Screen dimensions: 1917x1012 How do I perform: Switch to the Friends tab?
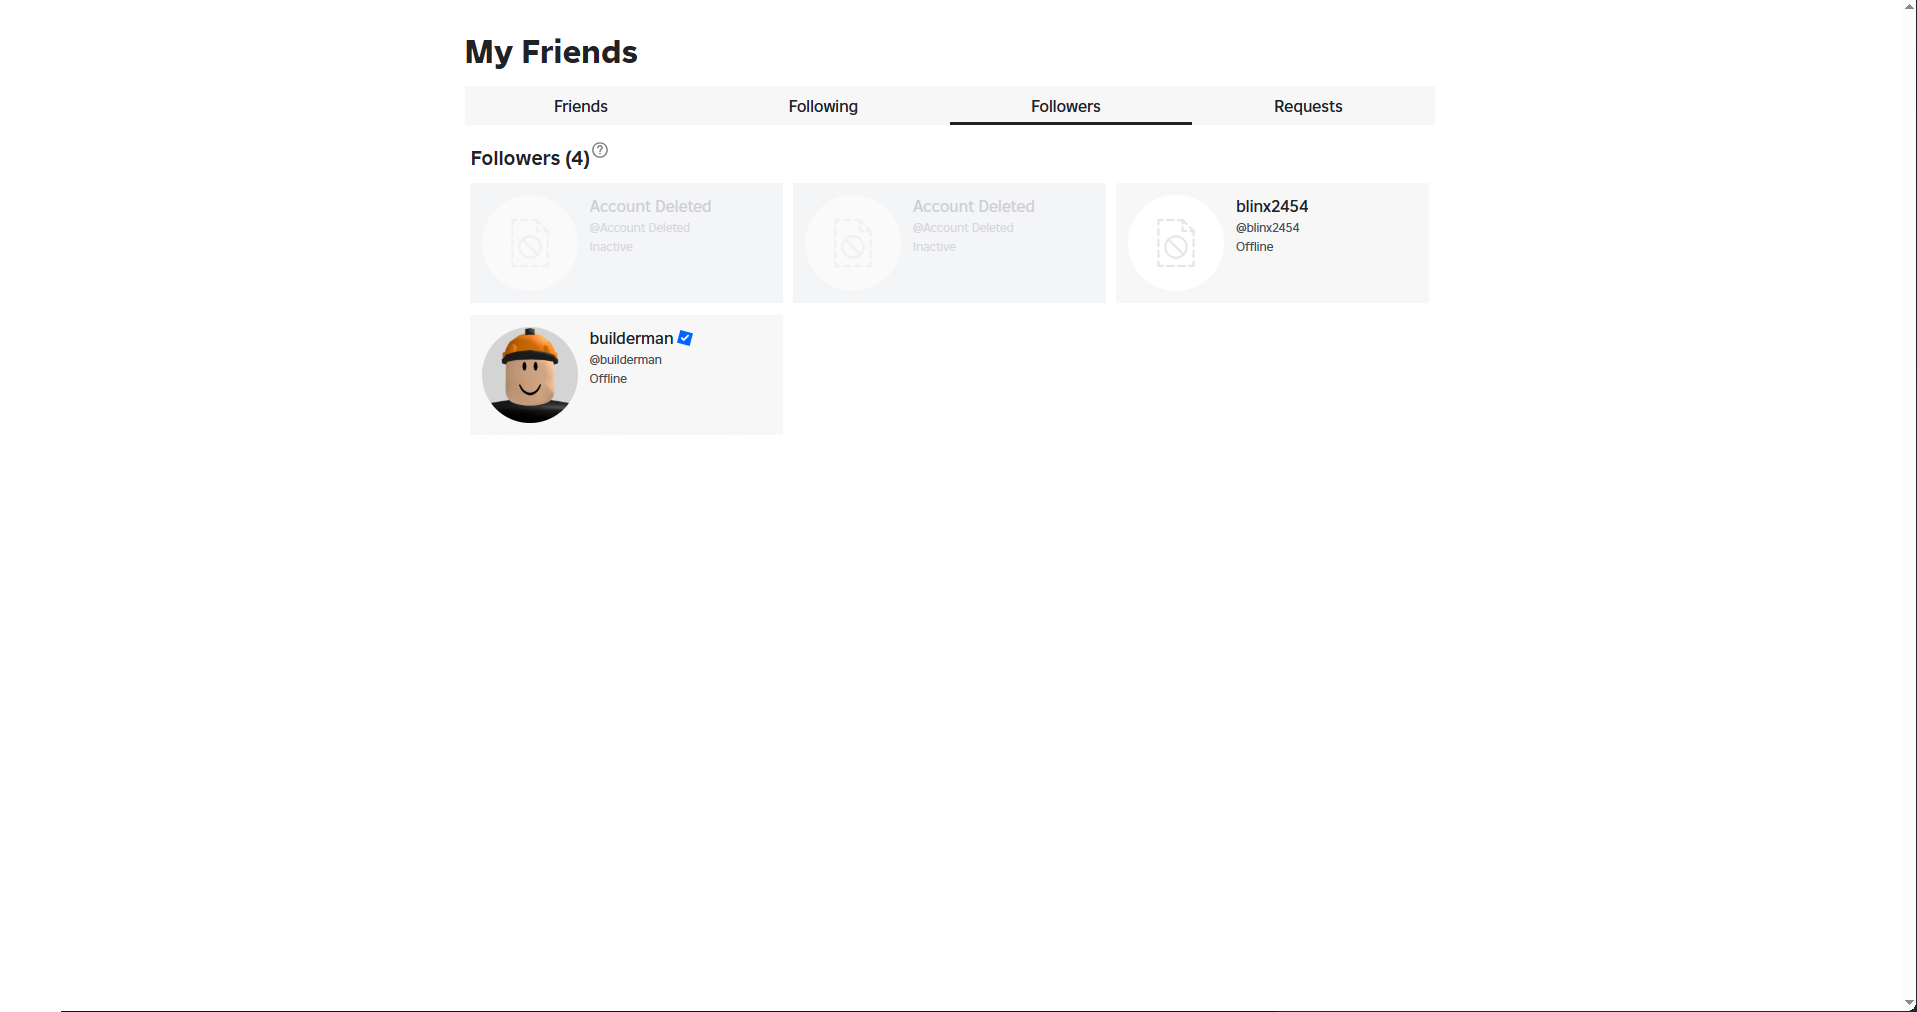tap(581, 106)
